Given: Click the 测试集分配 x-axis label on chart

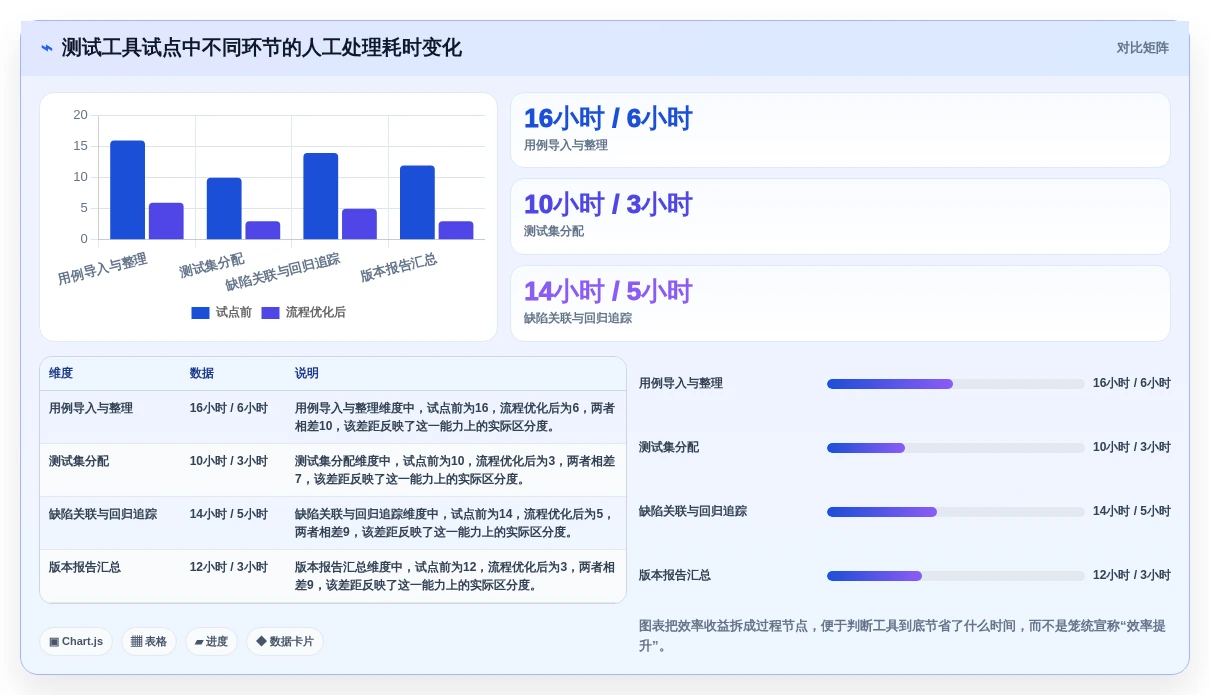Looking at the screenshot, I should (212, 265).
